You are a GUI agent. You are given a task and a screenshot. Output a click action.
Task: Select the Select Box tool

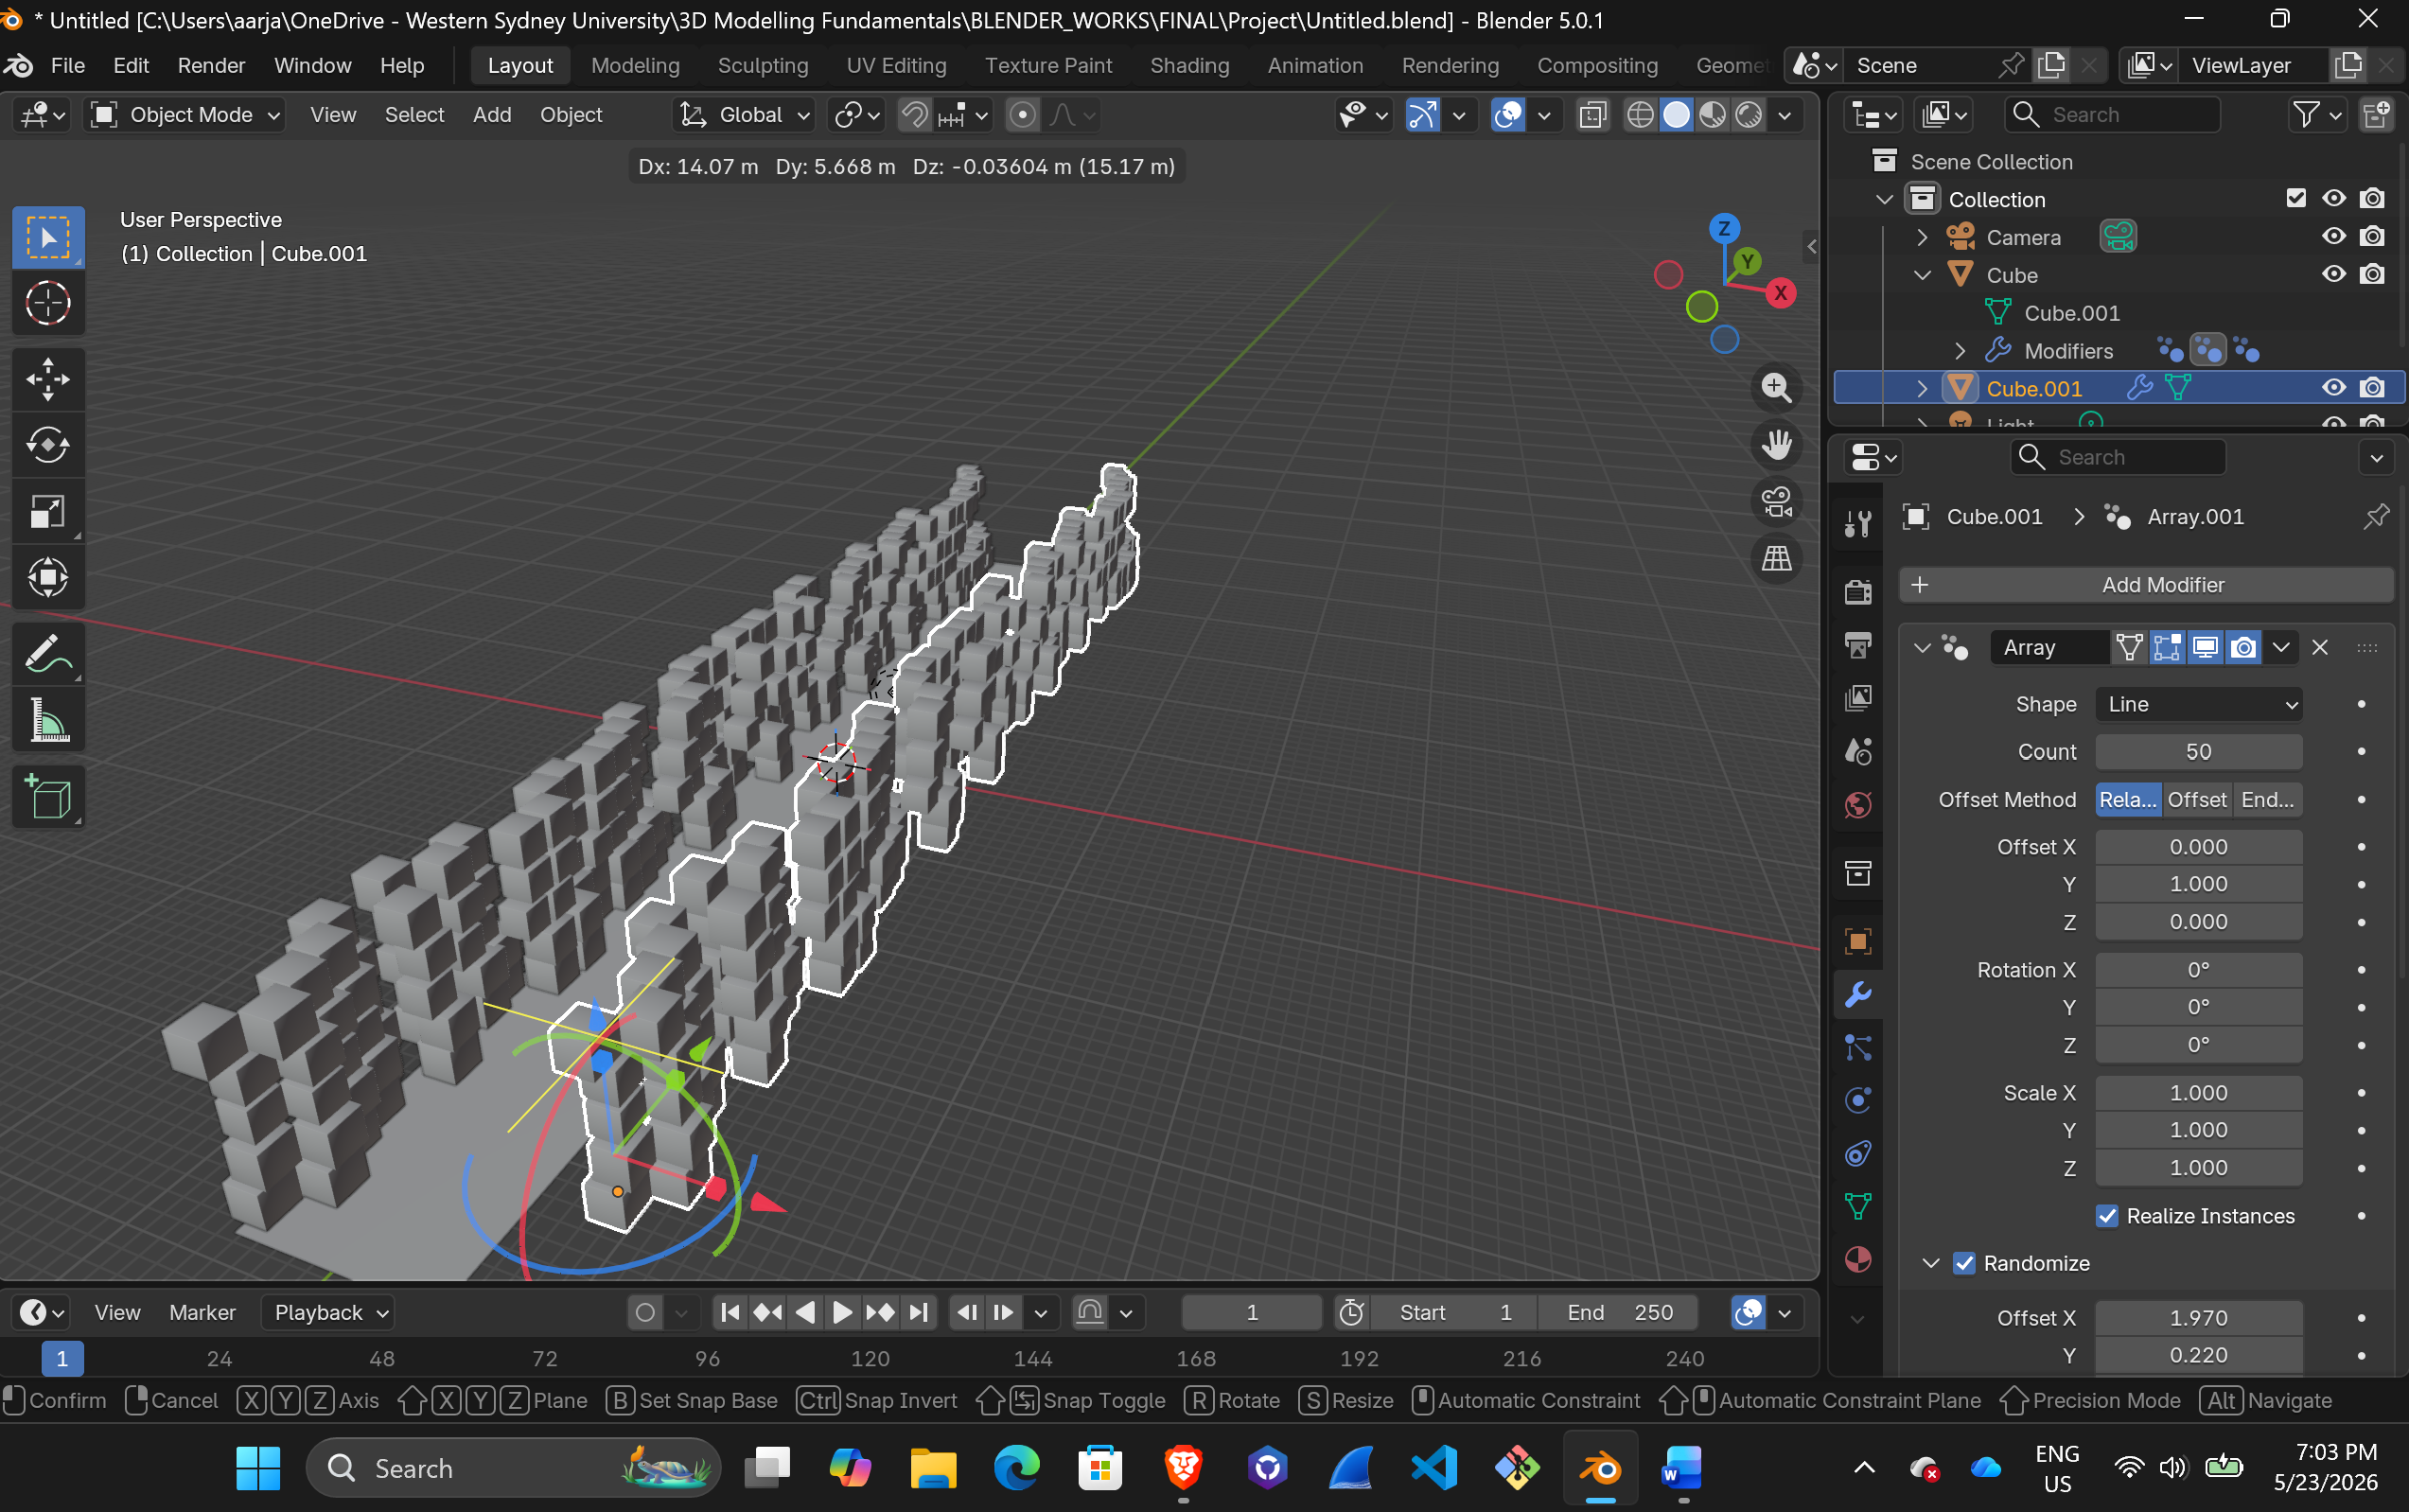click(47, 237)
